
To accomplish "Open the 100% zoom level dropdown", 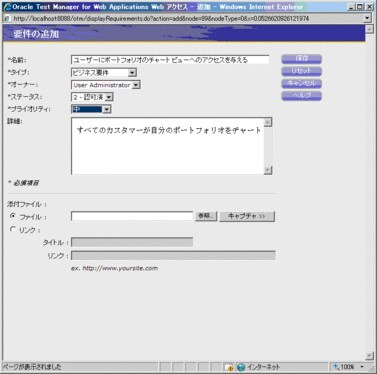I will tap(362, 367).
